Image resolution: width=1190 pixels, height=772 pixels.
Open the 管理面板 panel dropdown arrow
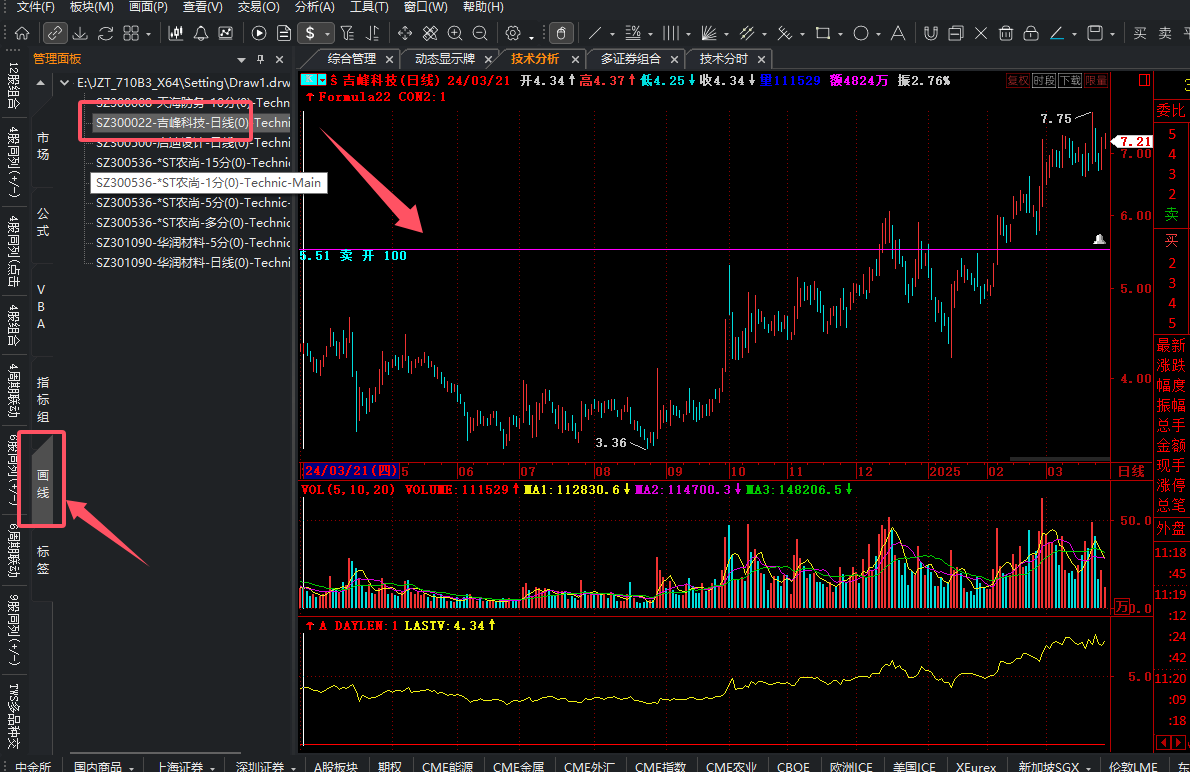241,59
